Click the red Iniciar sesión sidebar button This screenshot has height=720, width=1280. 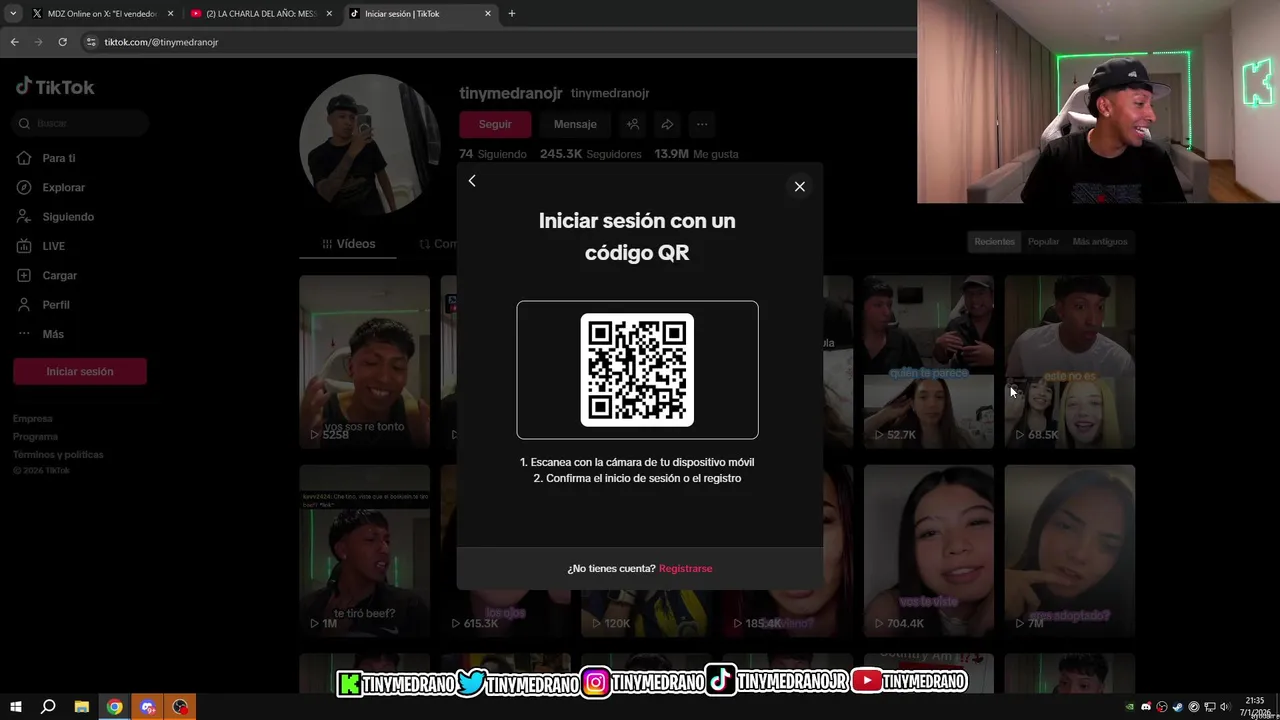coord(80,371)
